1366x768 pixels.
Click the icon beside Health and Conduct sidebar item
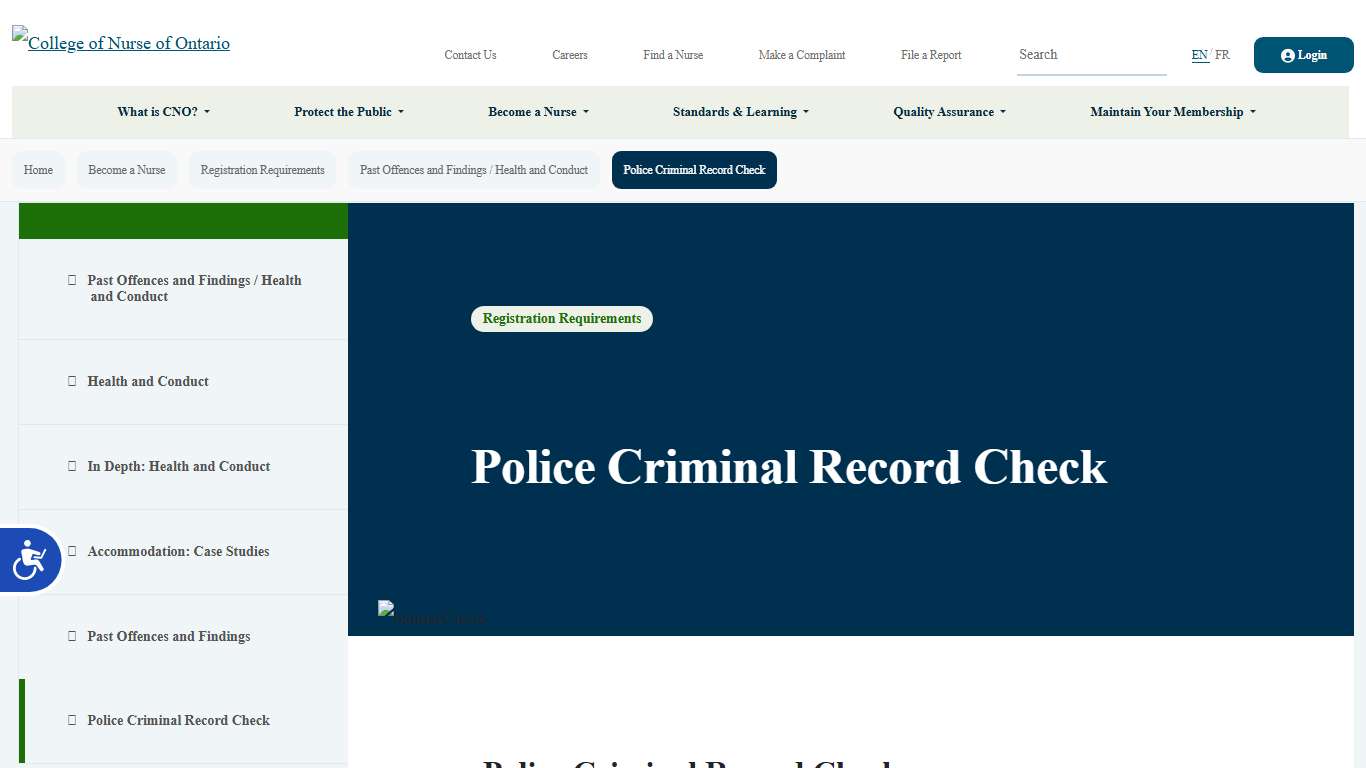[x=71, y=381]
